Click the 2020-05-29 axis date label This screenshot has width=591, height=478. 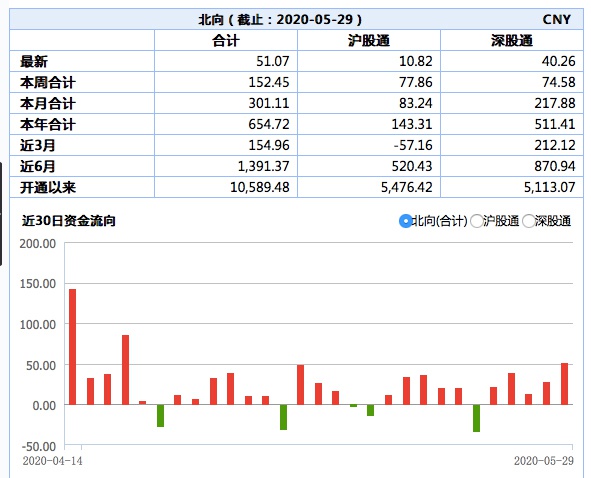pos(544,461)
